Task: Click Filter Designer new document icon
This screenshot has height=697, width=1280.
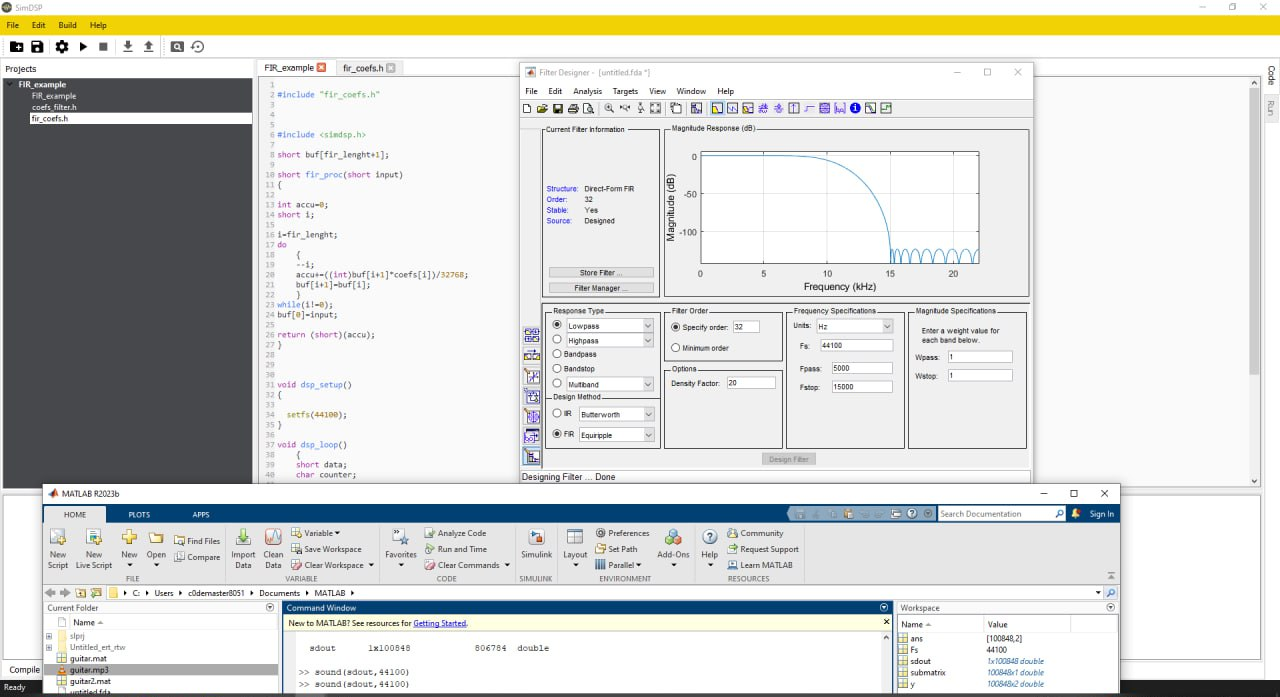Action: [527, 108]
